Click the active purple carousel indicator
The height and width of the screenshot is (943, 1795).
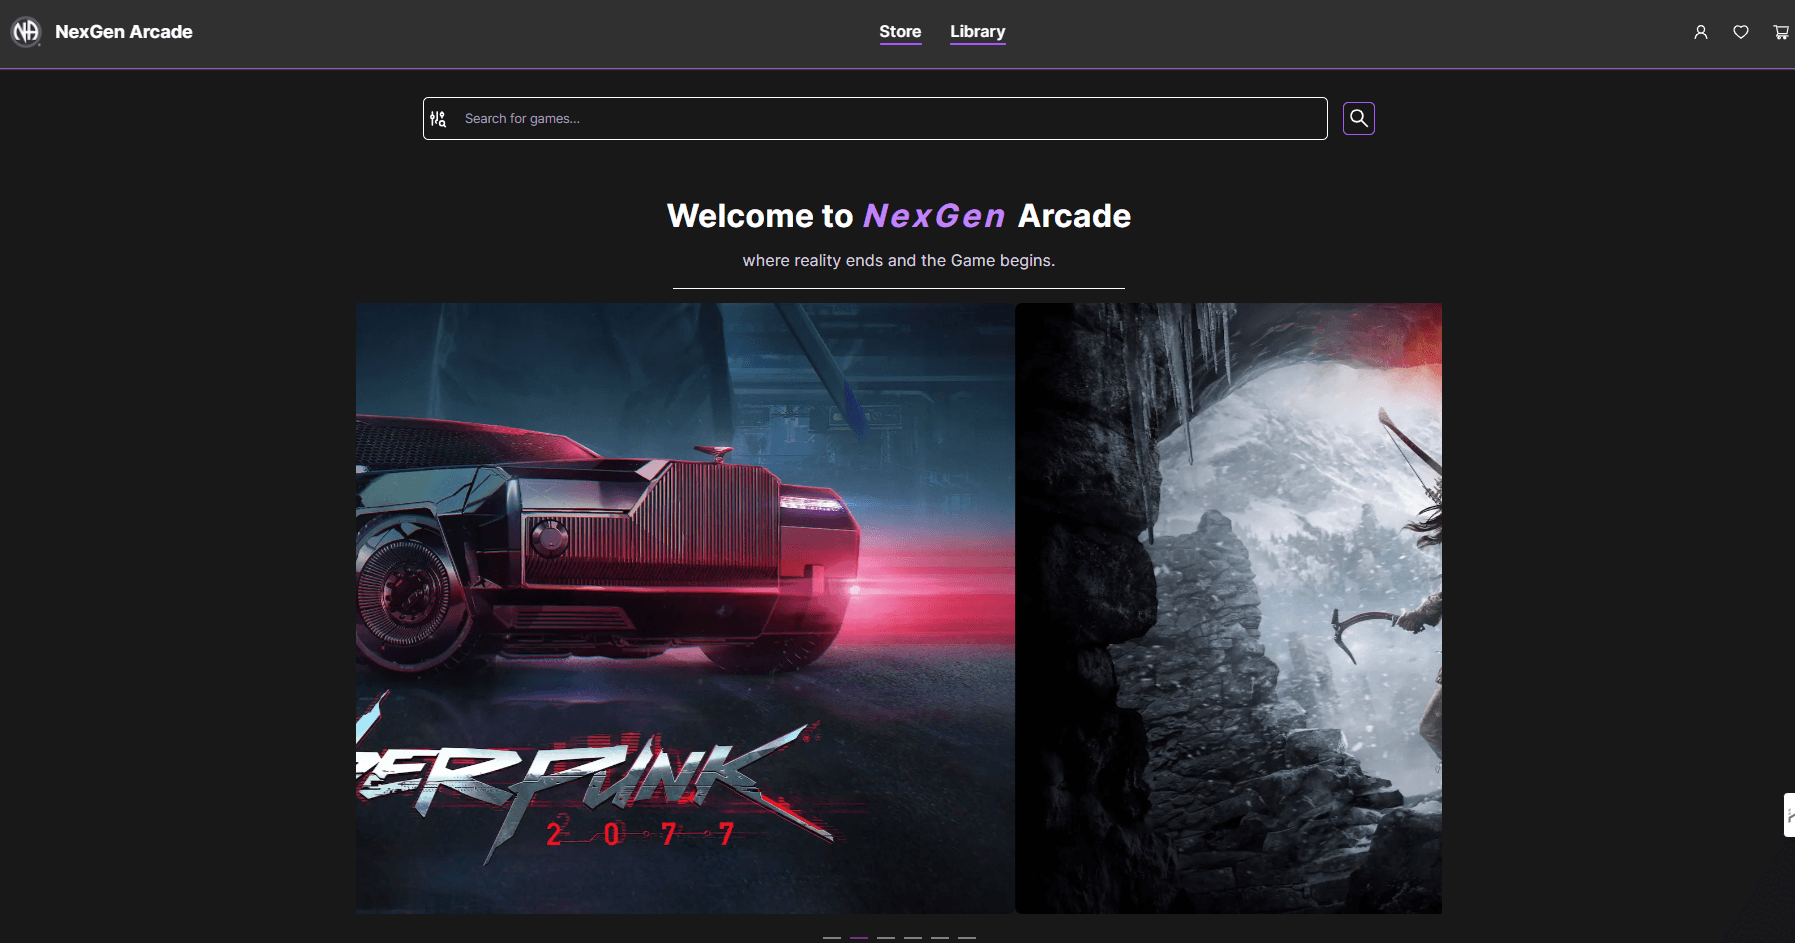pos(859,938)
